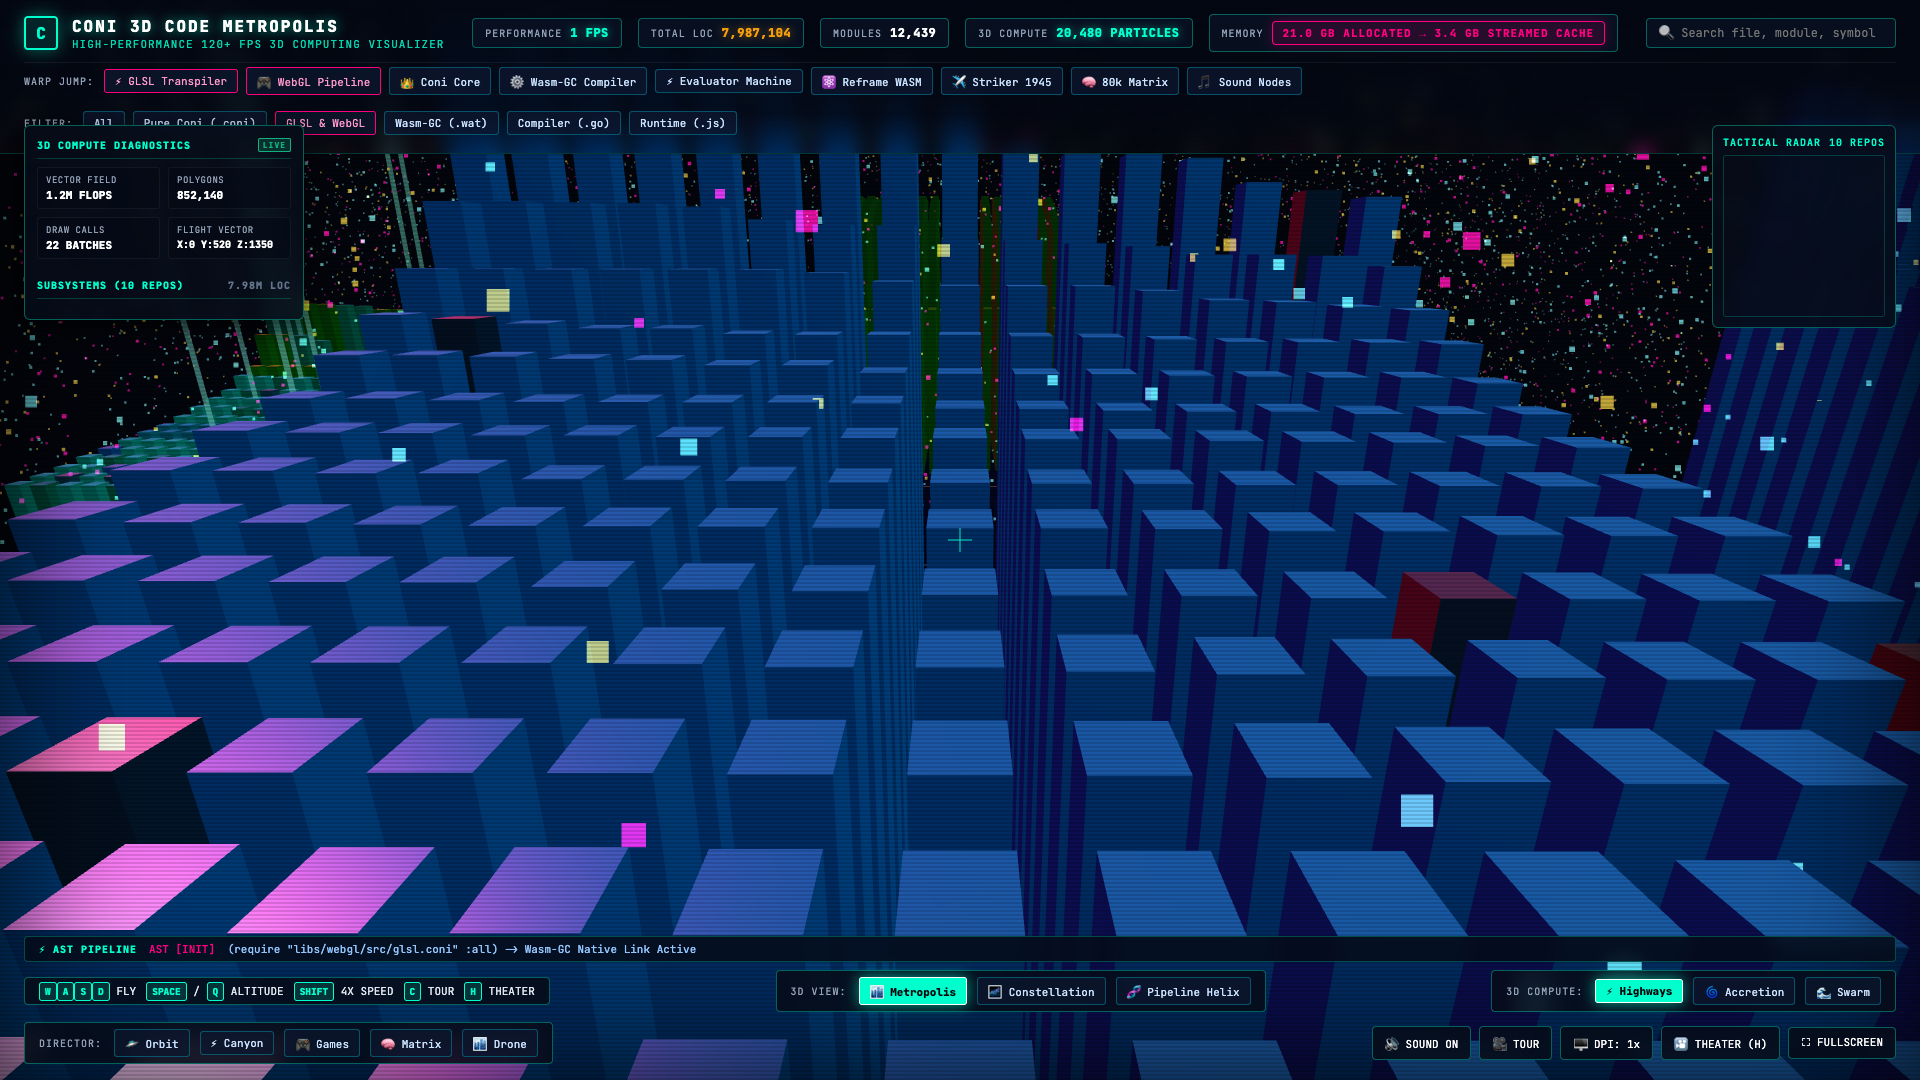Image resolution: width=1920 pixels, height=1080 pixels.
Task: Click the gear icon on Wasm-GC Compiler
Action: click(x=517, y=82)
